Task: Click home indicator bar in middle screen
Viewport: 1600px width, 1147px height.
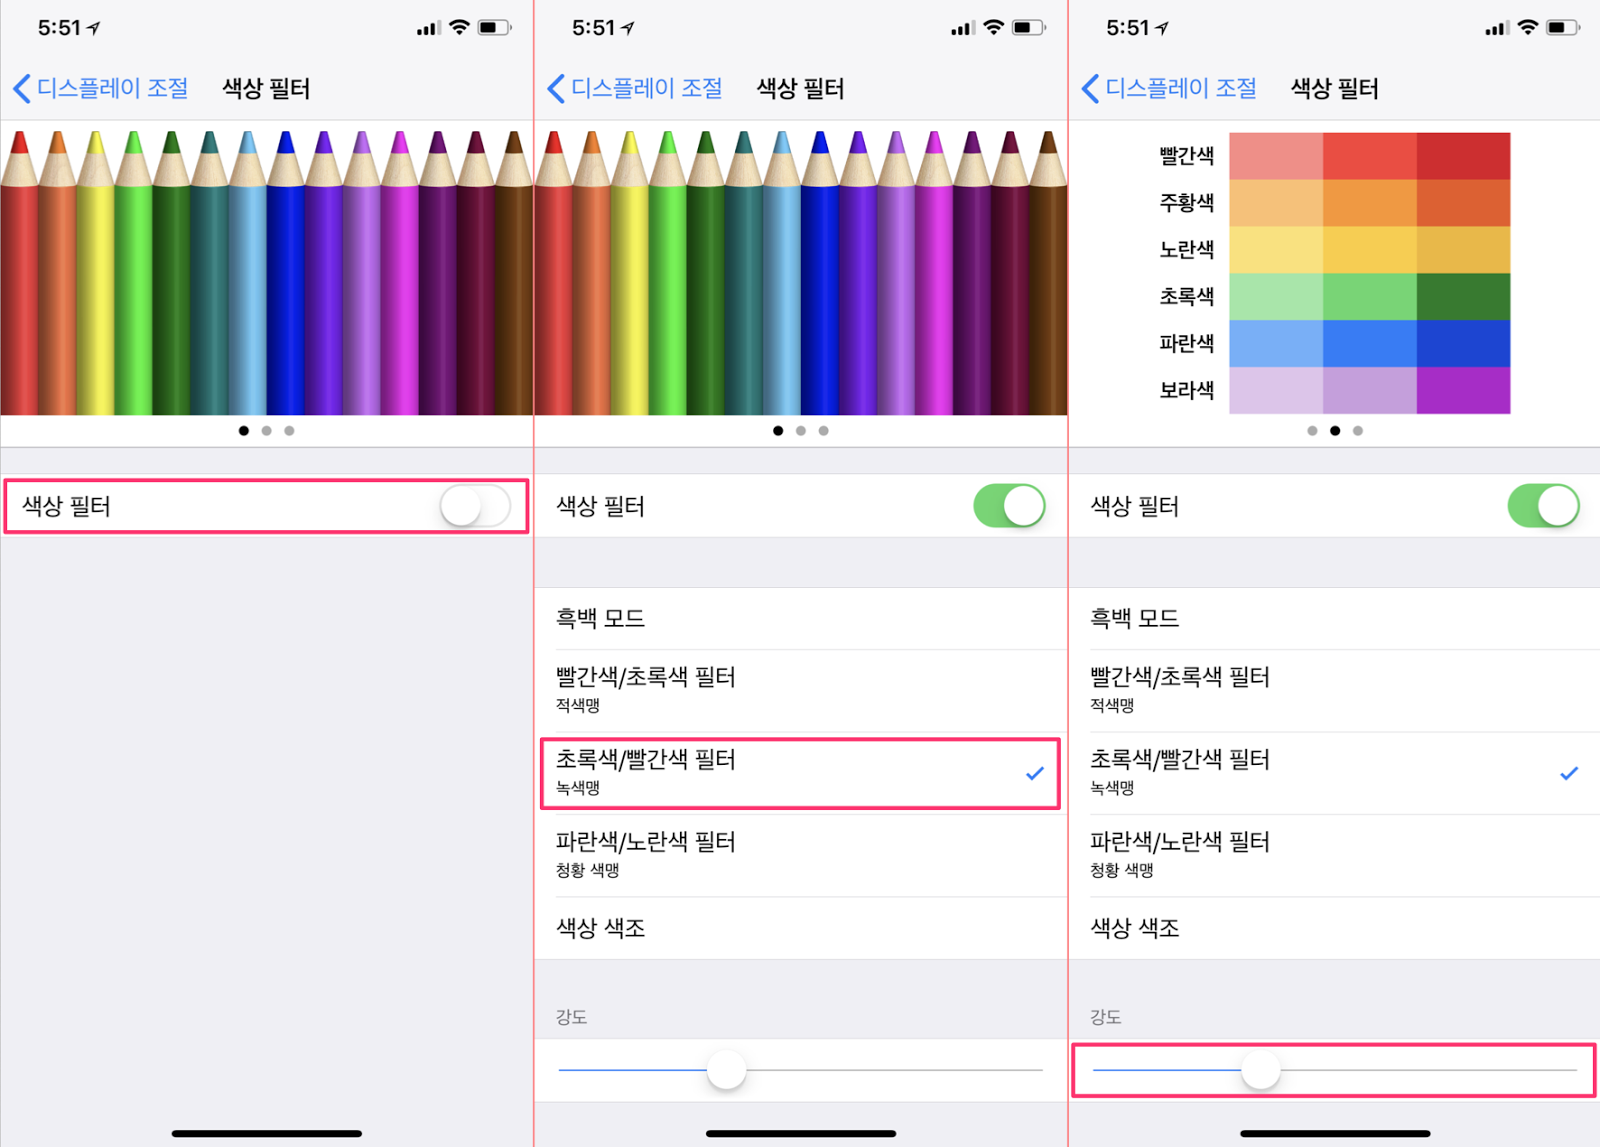Action: pos(801,1133)
